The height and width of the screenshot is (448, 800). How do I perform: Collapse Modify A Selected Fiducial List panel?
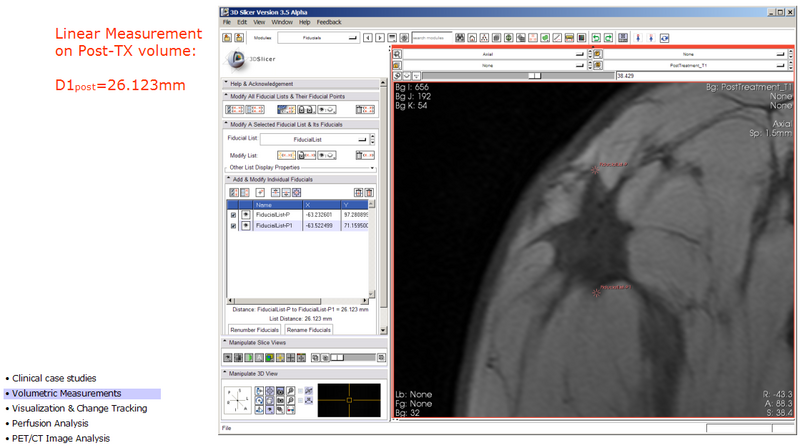(x=301, y=124)
